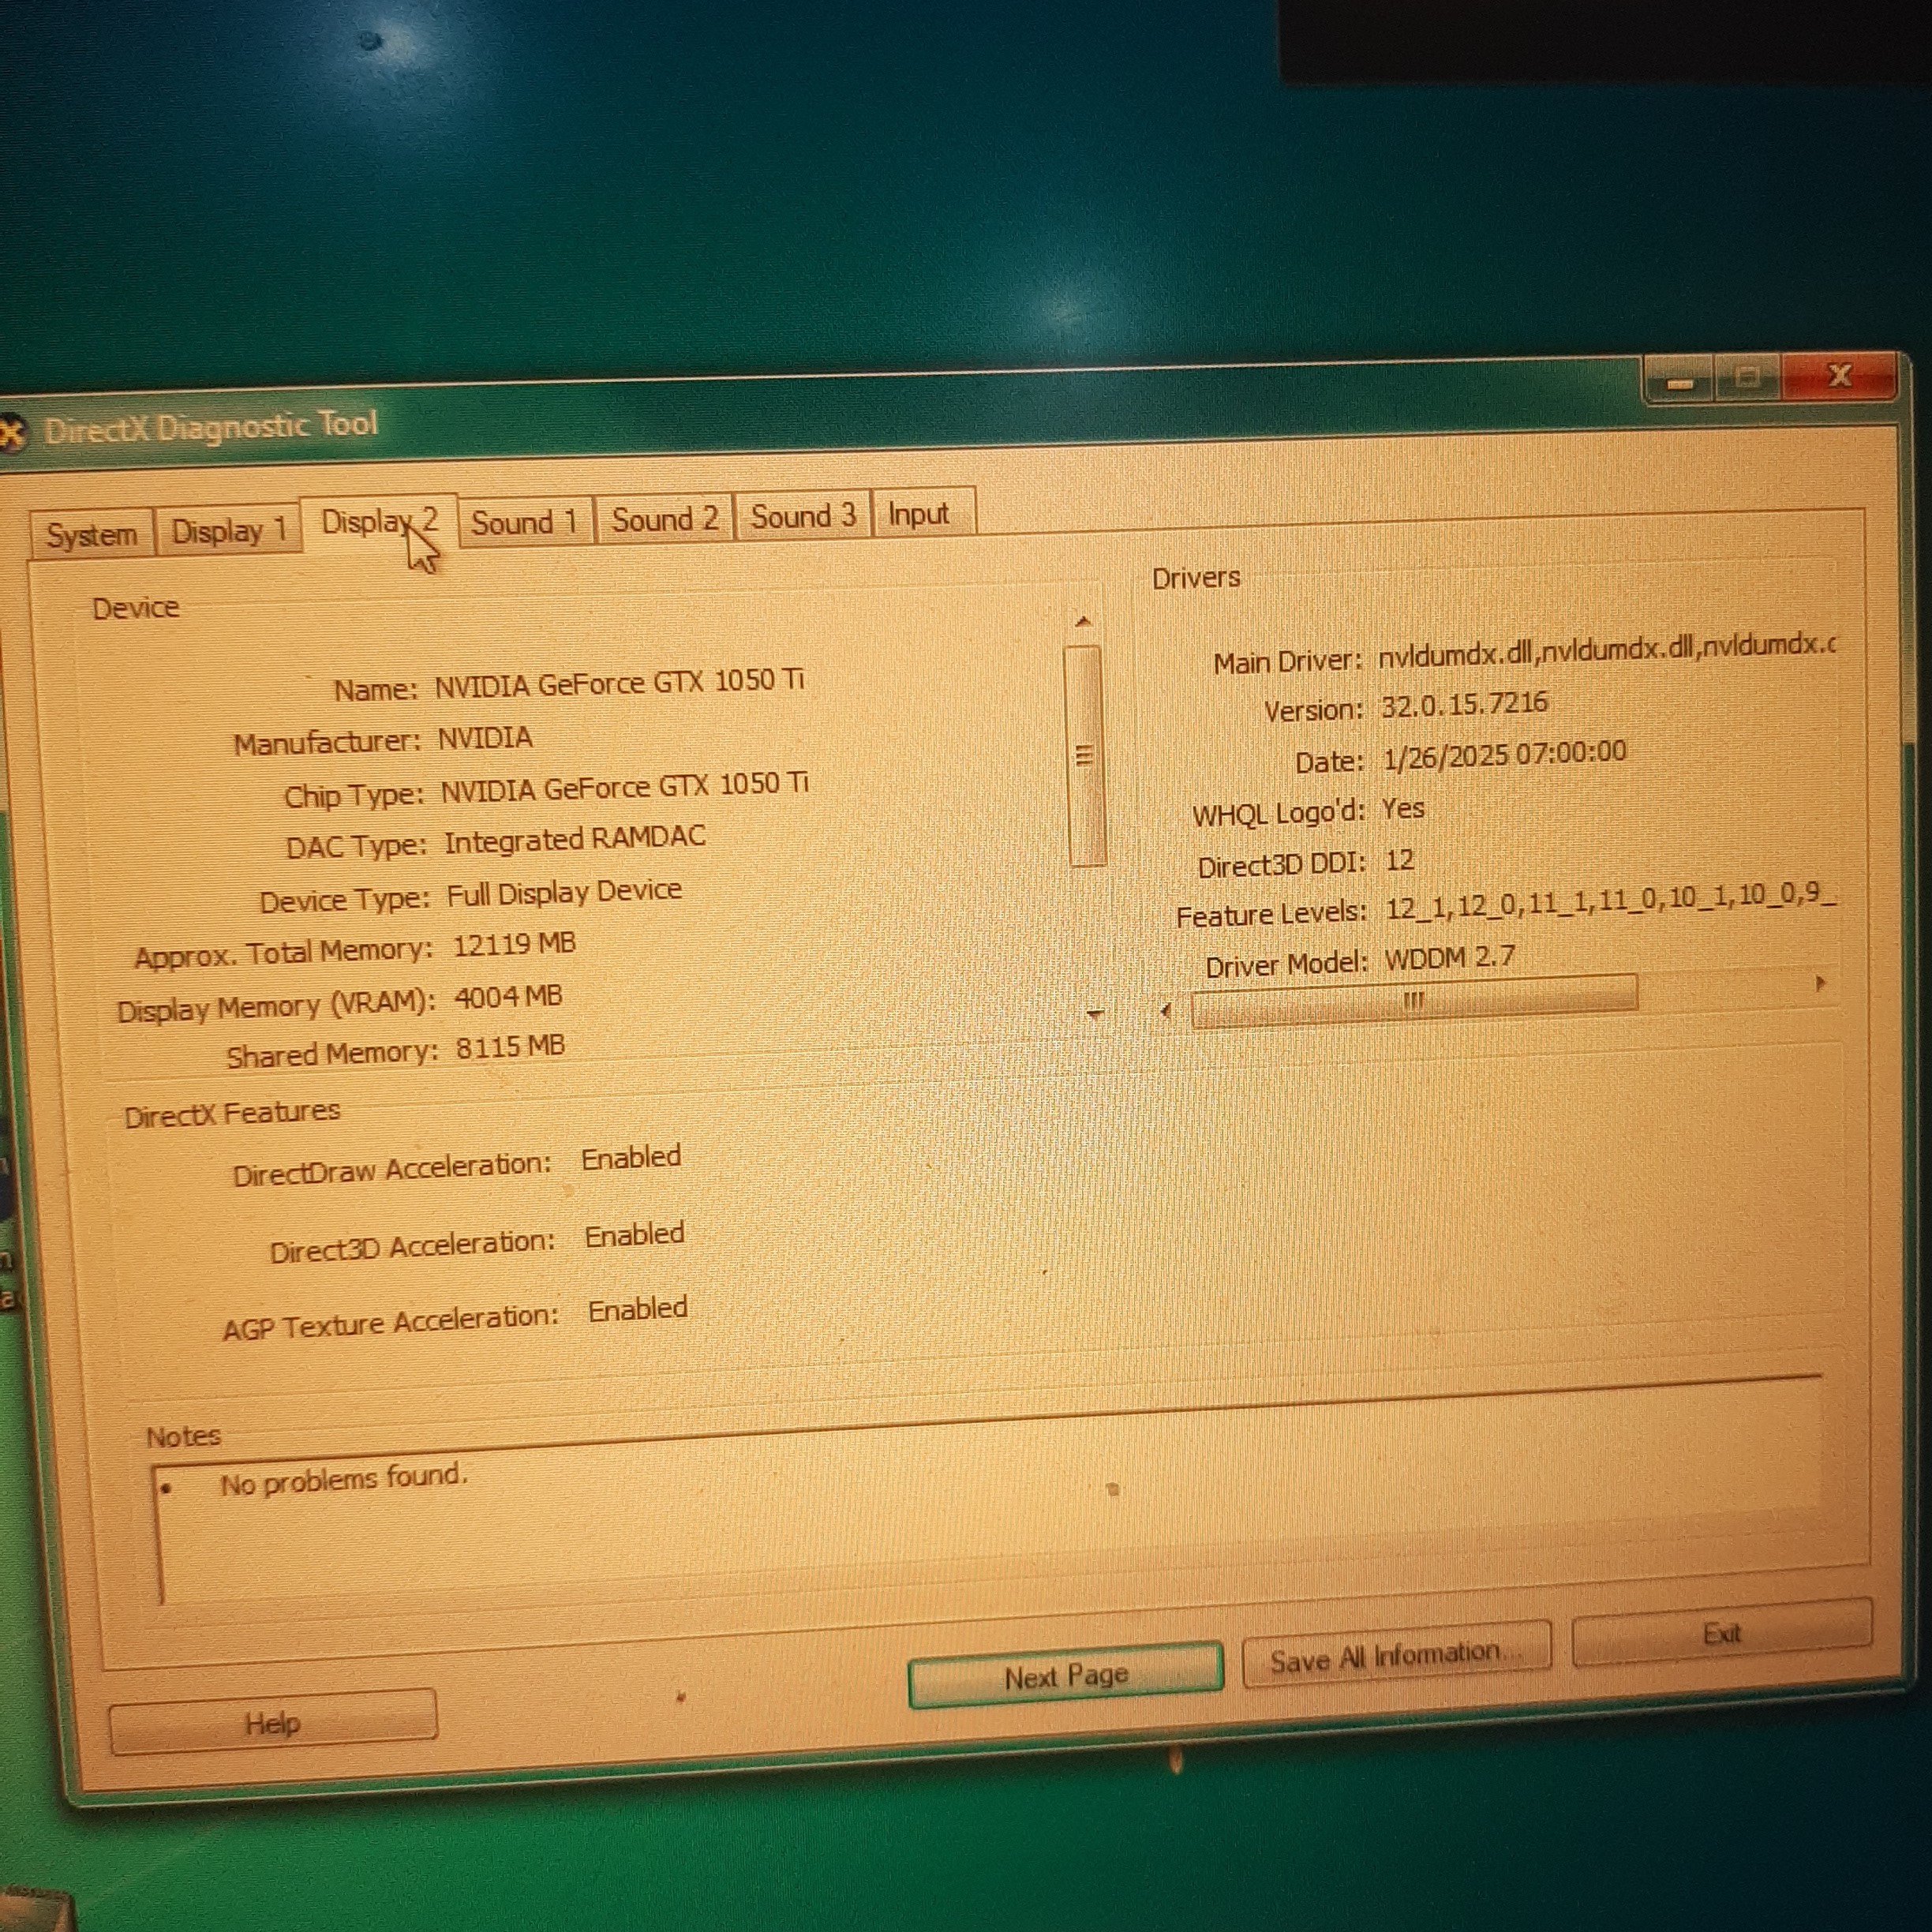Click the DirectX icon in title bar
This screenshot has width=1932, height=1932.
10,433
